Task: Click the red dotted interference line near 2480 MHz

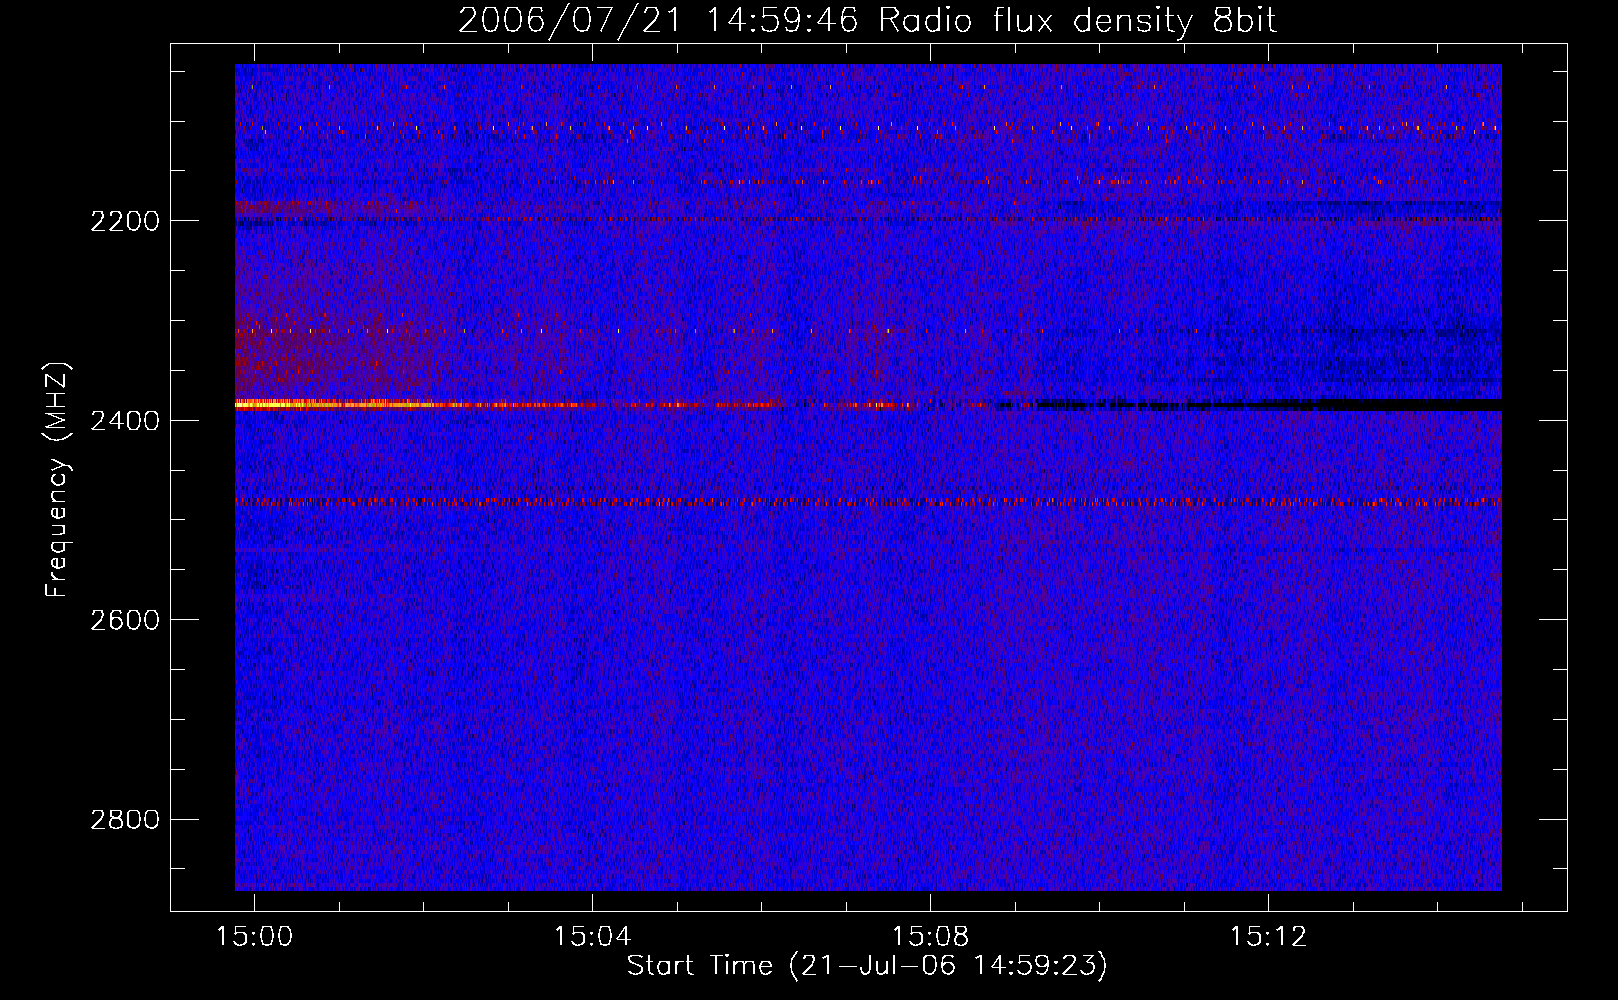Action: tap(868, 501)
